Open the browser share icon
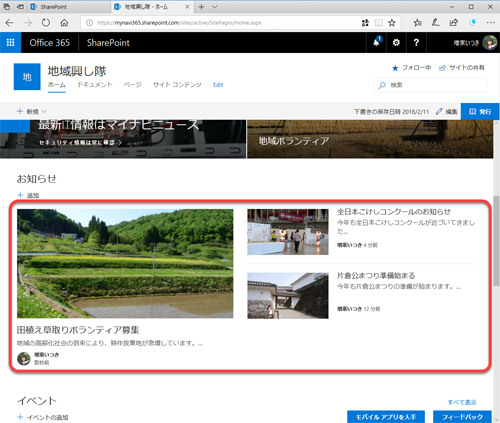Screen dimensions: 500x423 pyautogui.click(x=453, y=23)
